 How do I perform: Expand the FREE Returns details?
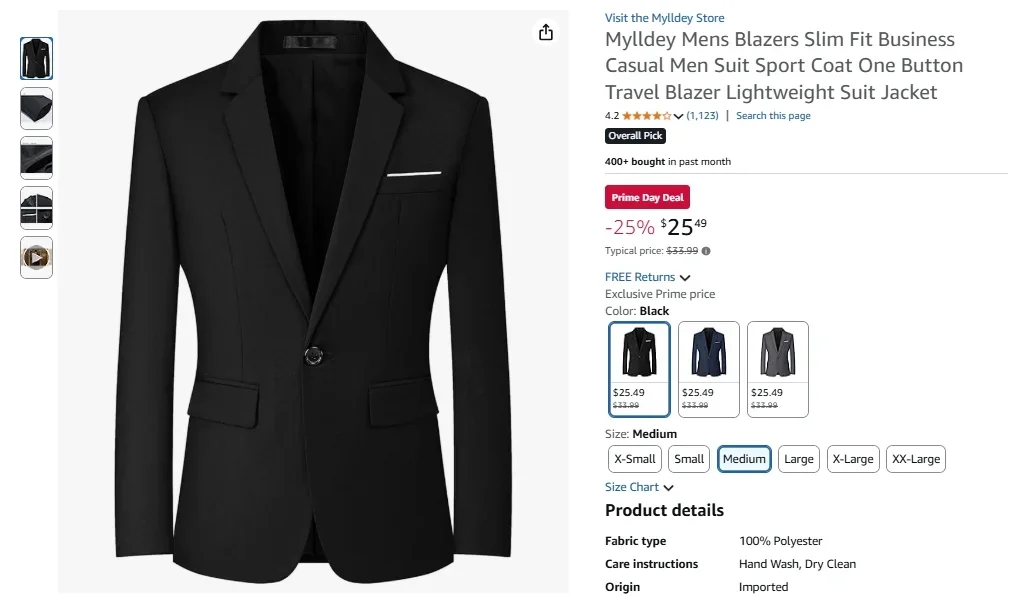click(640, 276)
